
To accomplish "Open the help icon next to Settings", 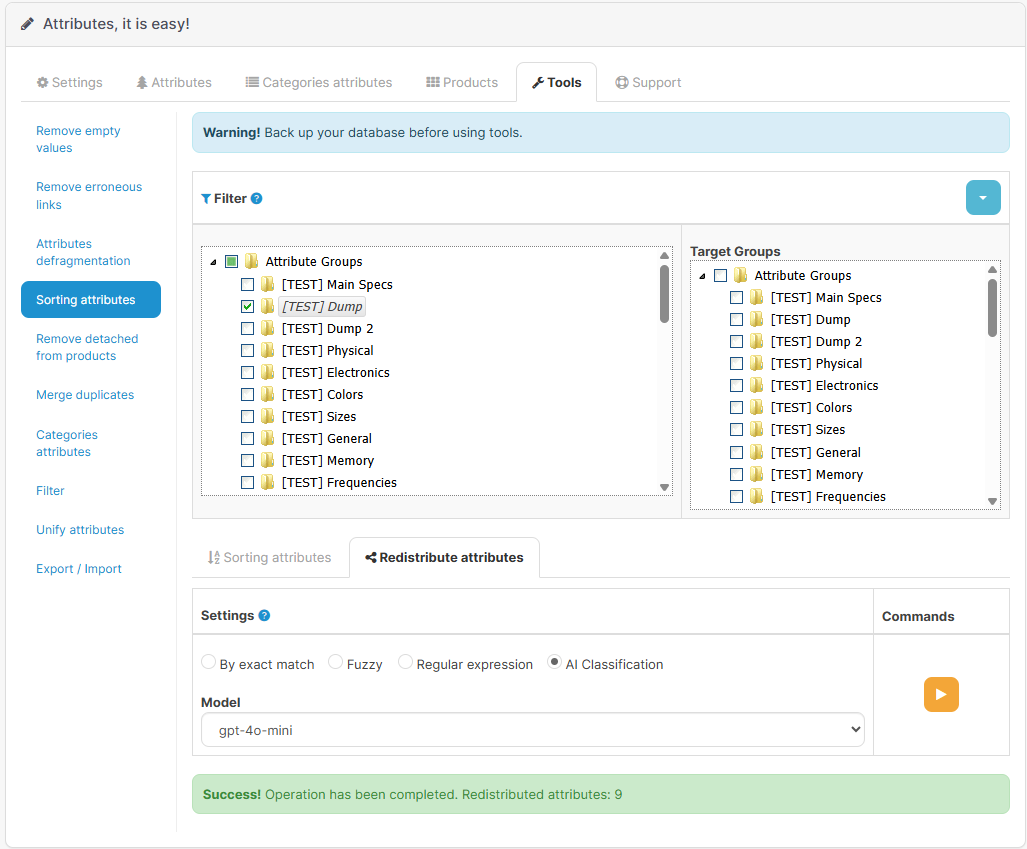I will tap(263, 616).
